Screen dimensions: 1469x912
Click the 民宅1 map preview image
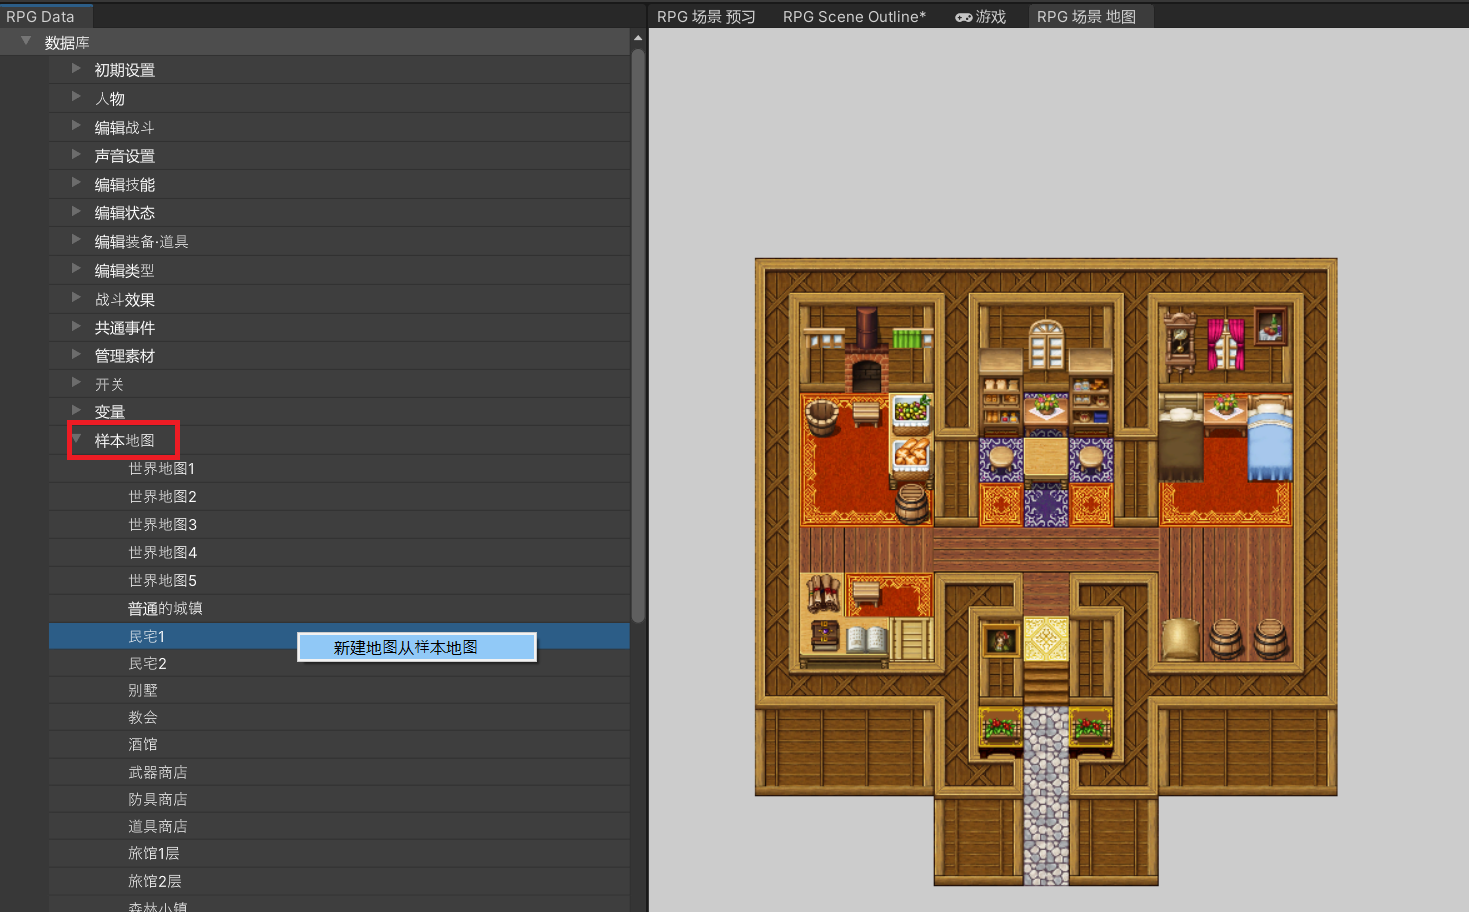click(1046, 572)
